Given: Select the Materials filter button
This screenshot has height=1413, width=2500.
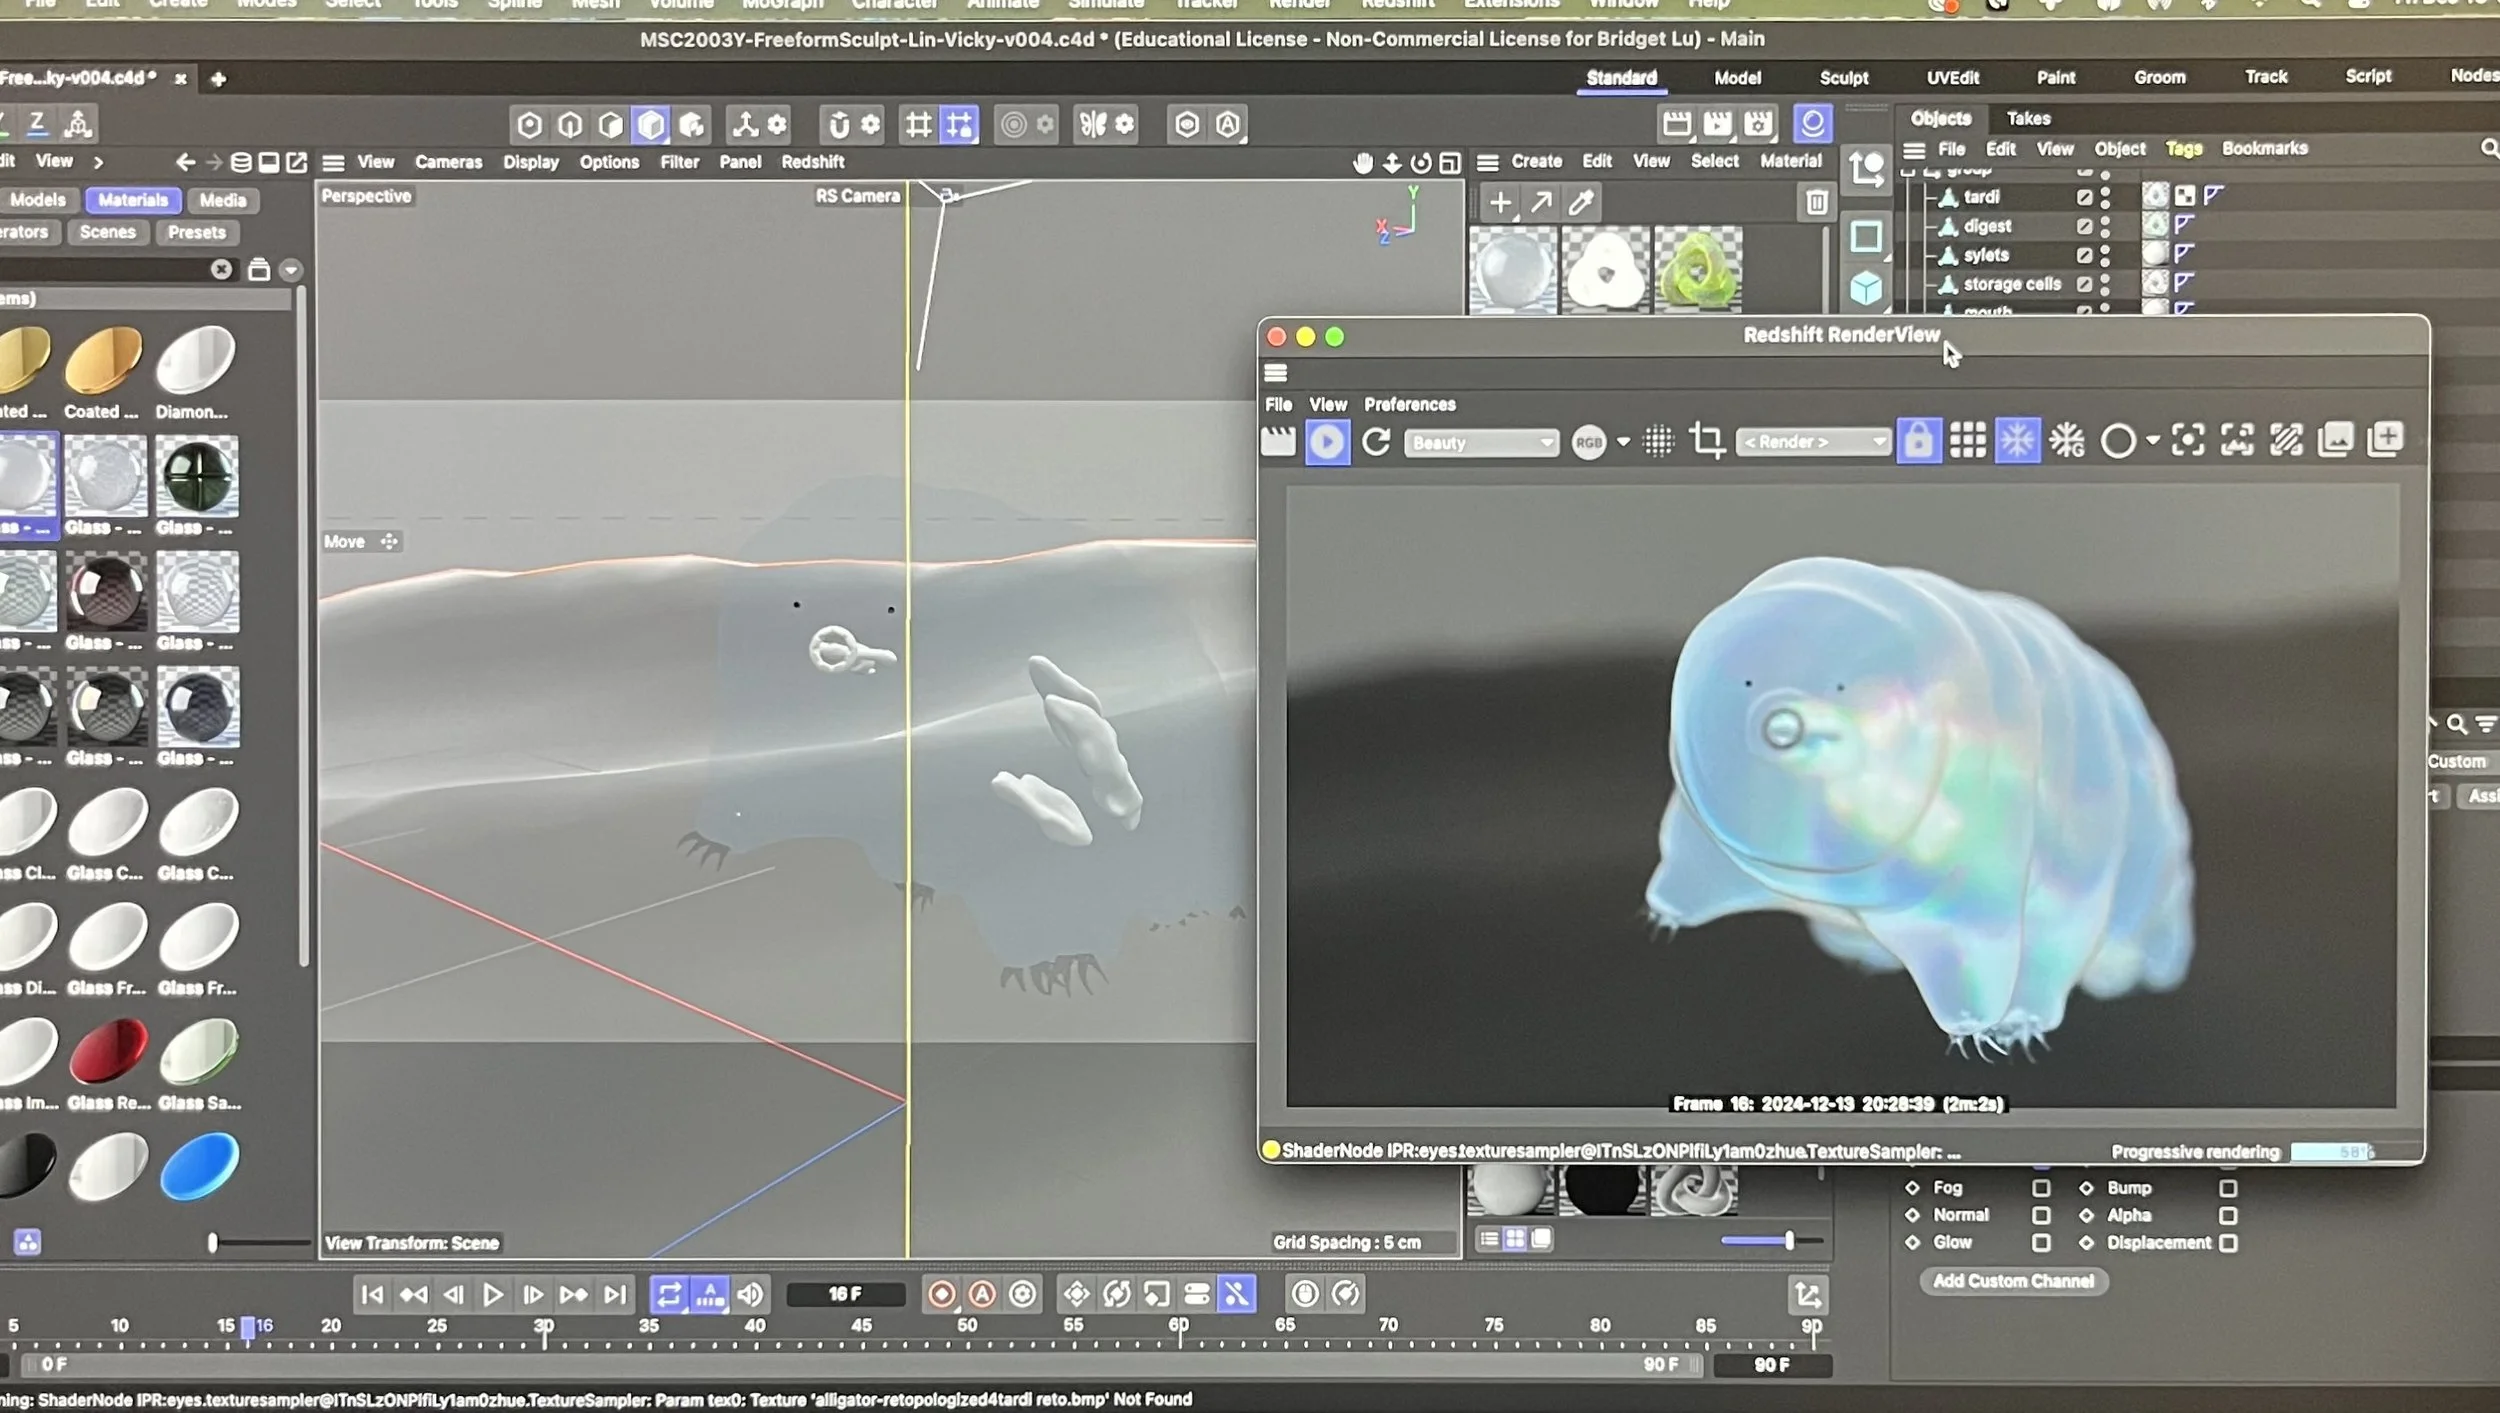Looking at the screenshot, I should pyautogui.click(x=133, y=200).
